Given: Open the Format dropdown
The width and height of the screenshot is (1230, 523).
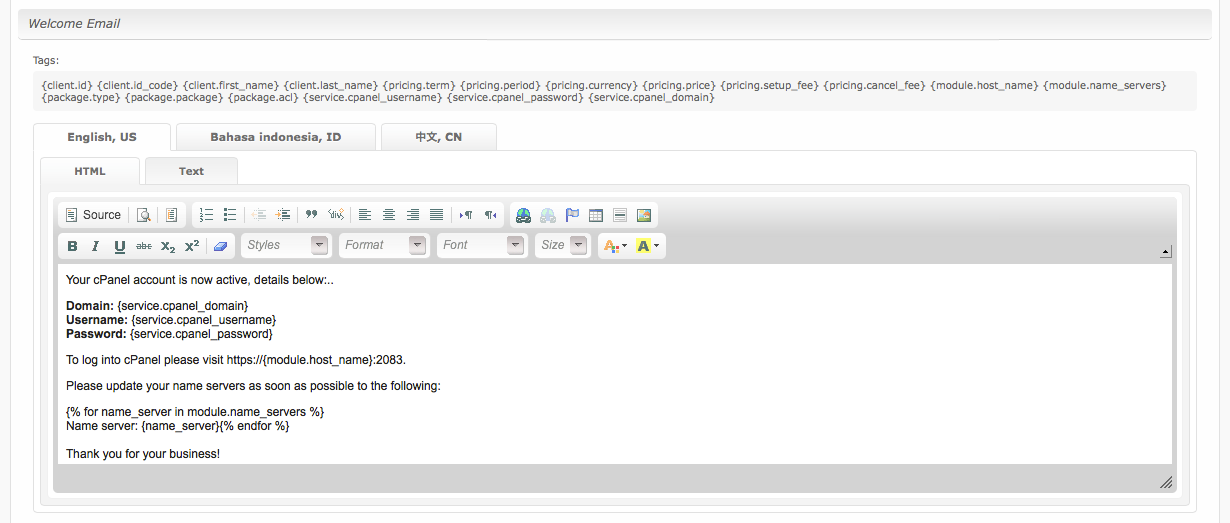Looking at the screenshot, I should pos(384,245).
